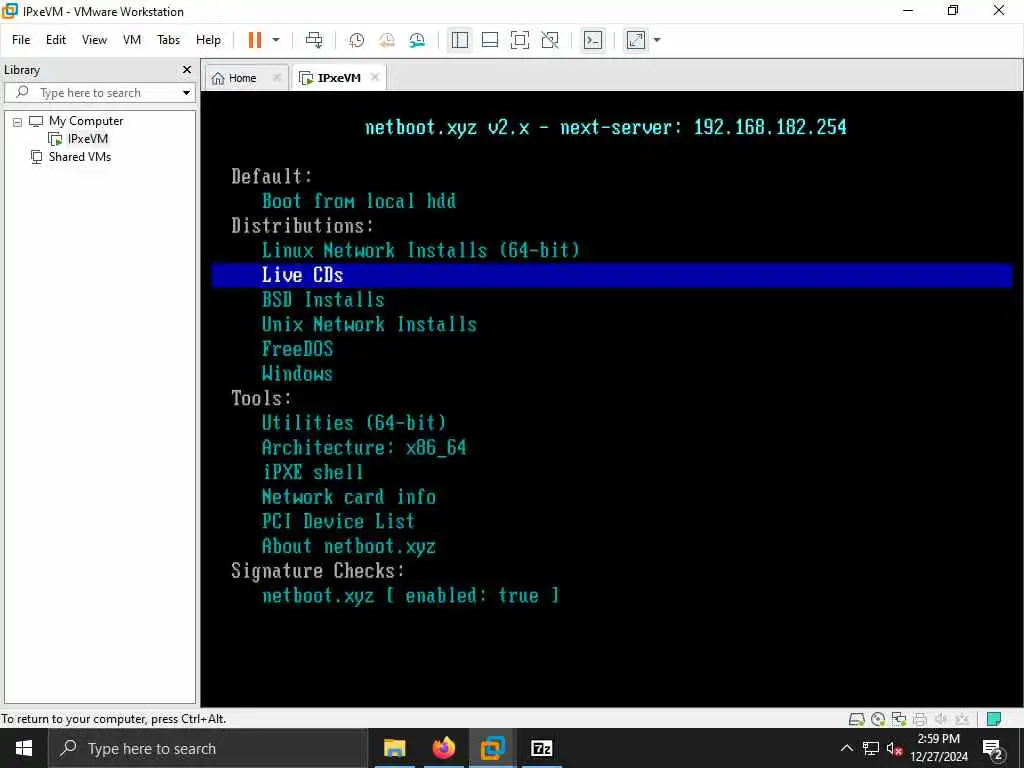1024x768 pixels.
Task: Open the Help menu
Action: (x=208, y=40)
